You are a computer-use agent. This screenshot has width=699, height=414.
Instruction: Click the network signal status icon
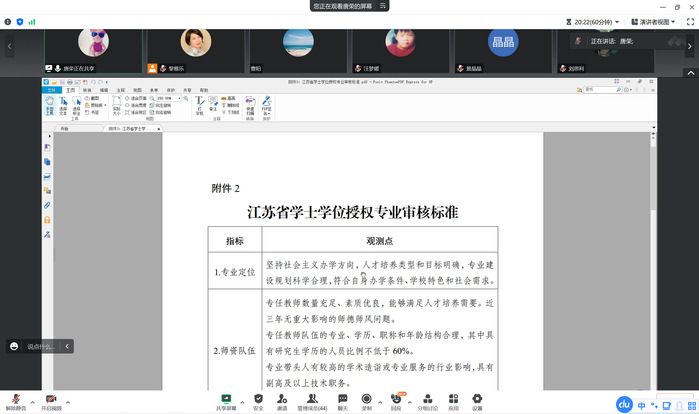click(x=32, y=20)
